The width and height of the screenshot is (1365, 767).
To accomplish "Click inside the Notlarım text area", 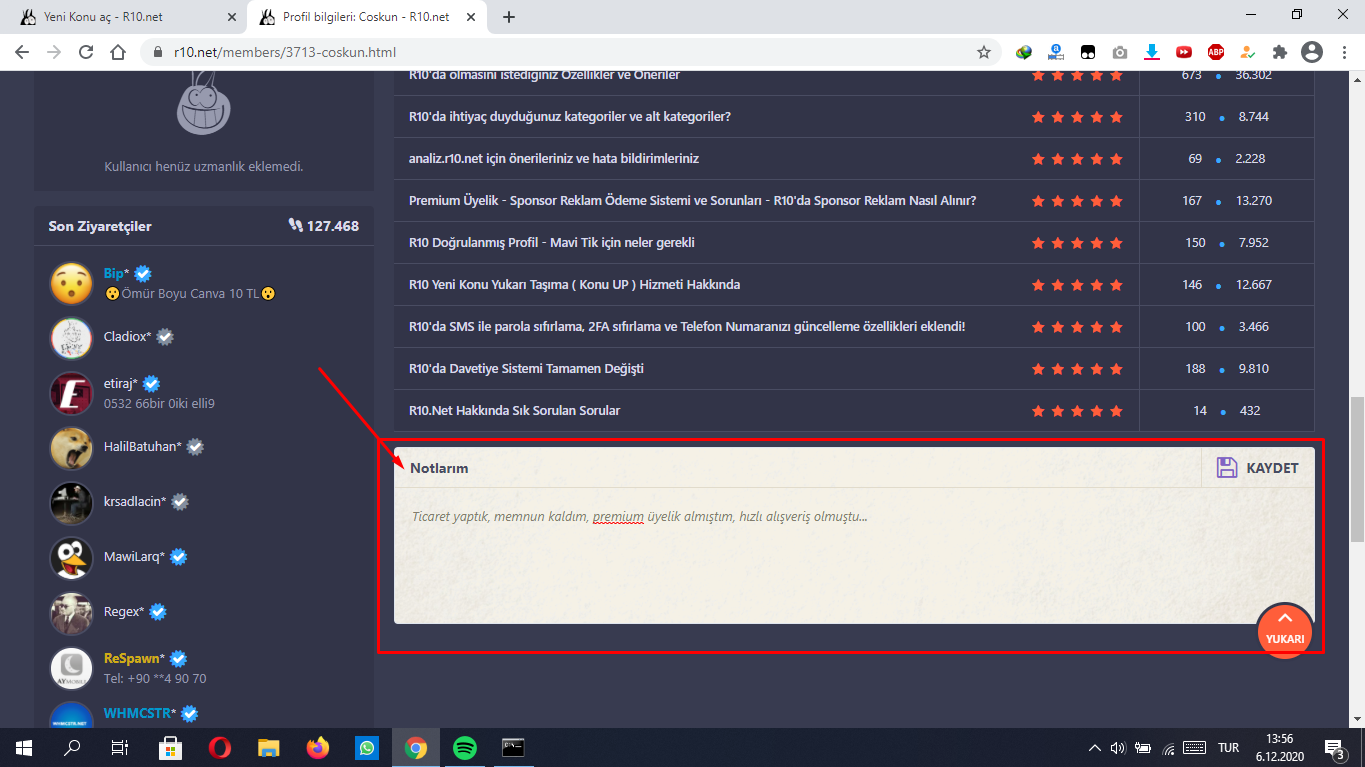I will click(853, 555).
